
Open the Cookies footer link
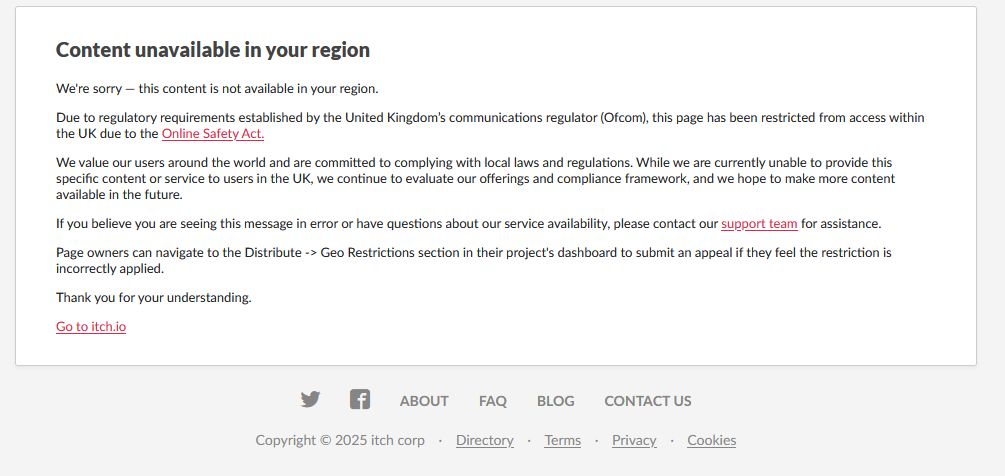point(712,440)
